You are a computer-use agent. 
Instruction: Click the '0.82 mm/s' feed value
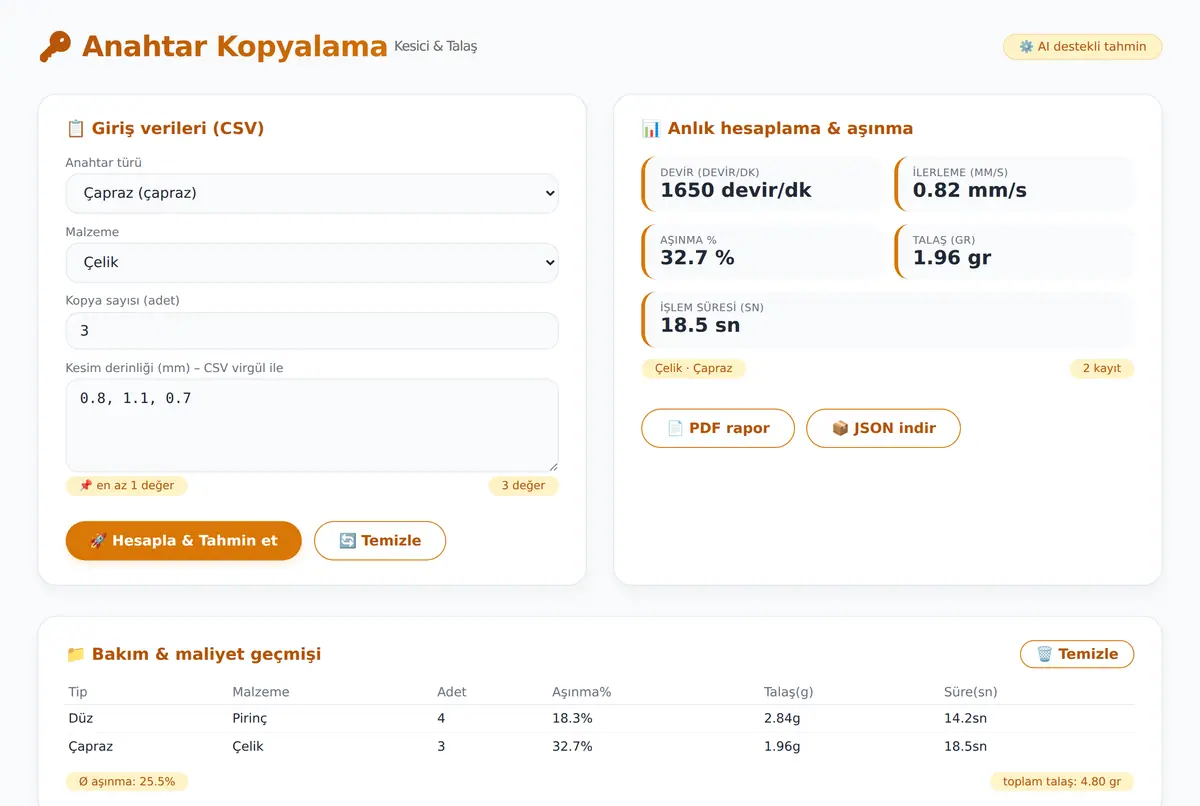coord(969,190)
